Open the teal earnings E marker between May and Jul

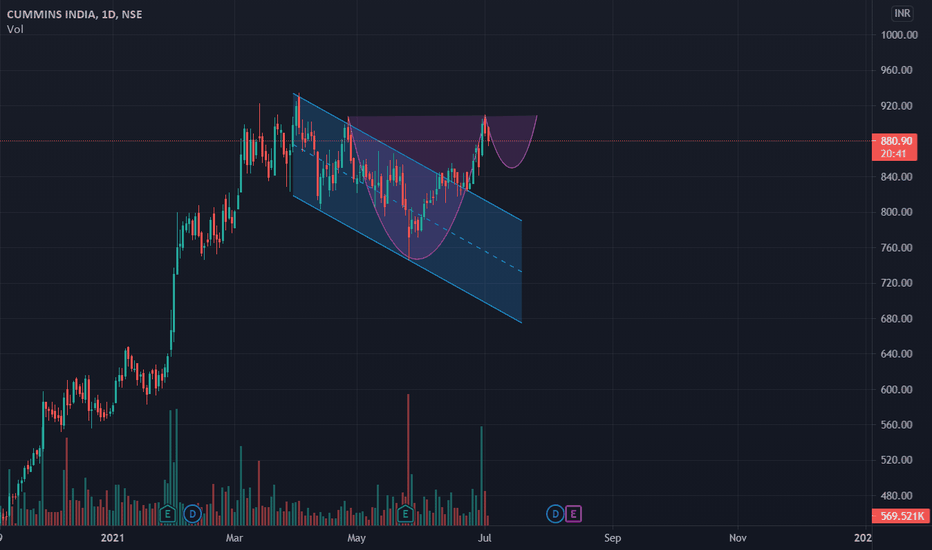(405, 514)
